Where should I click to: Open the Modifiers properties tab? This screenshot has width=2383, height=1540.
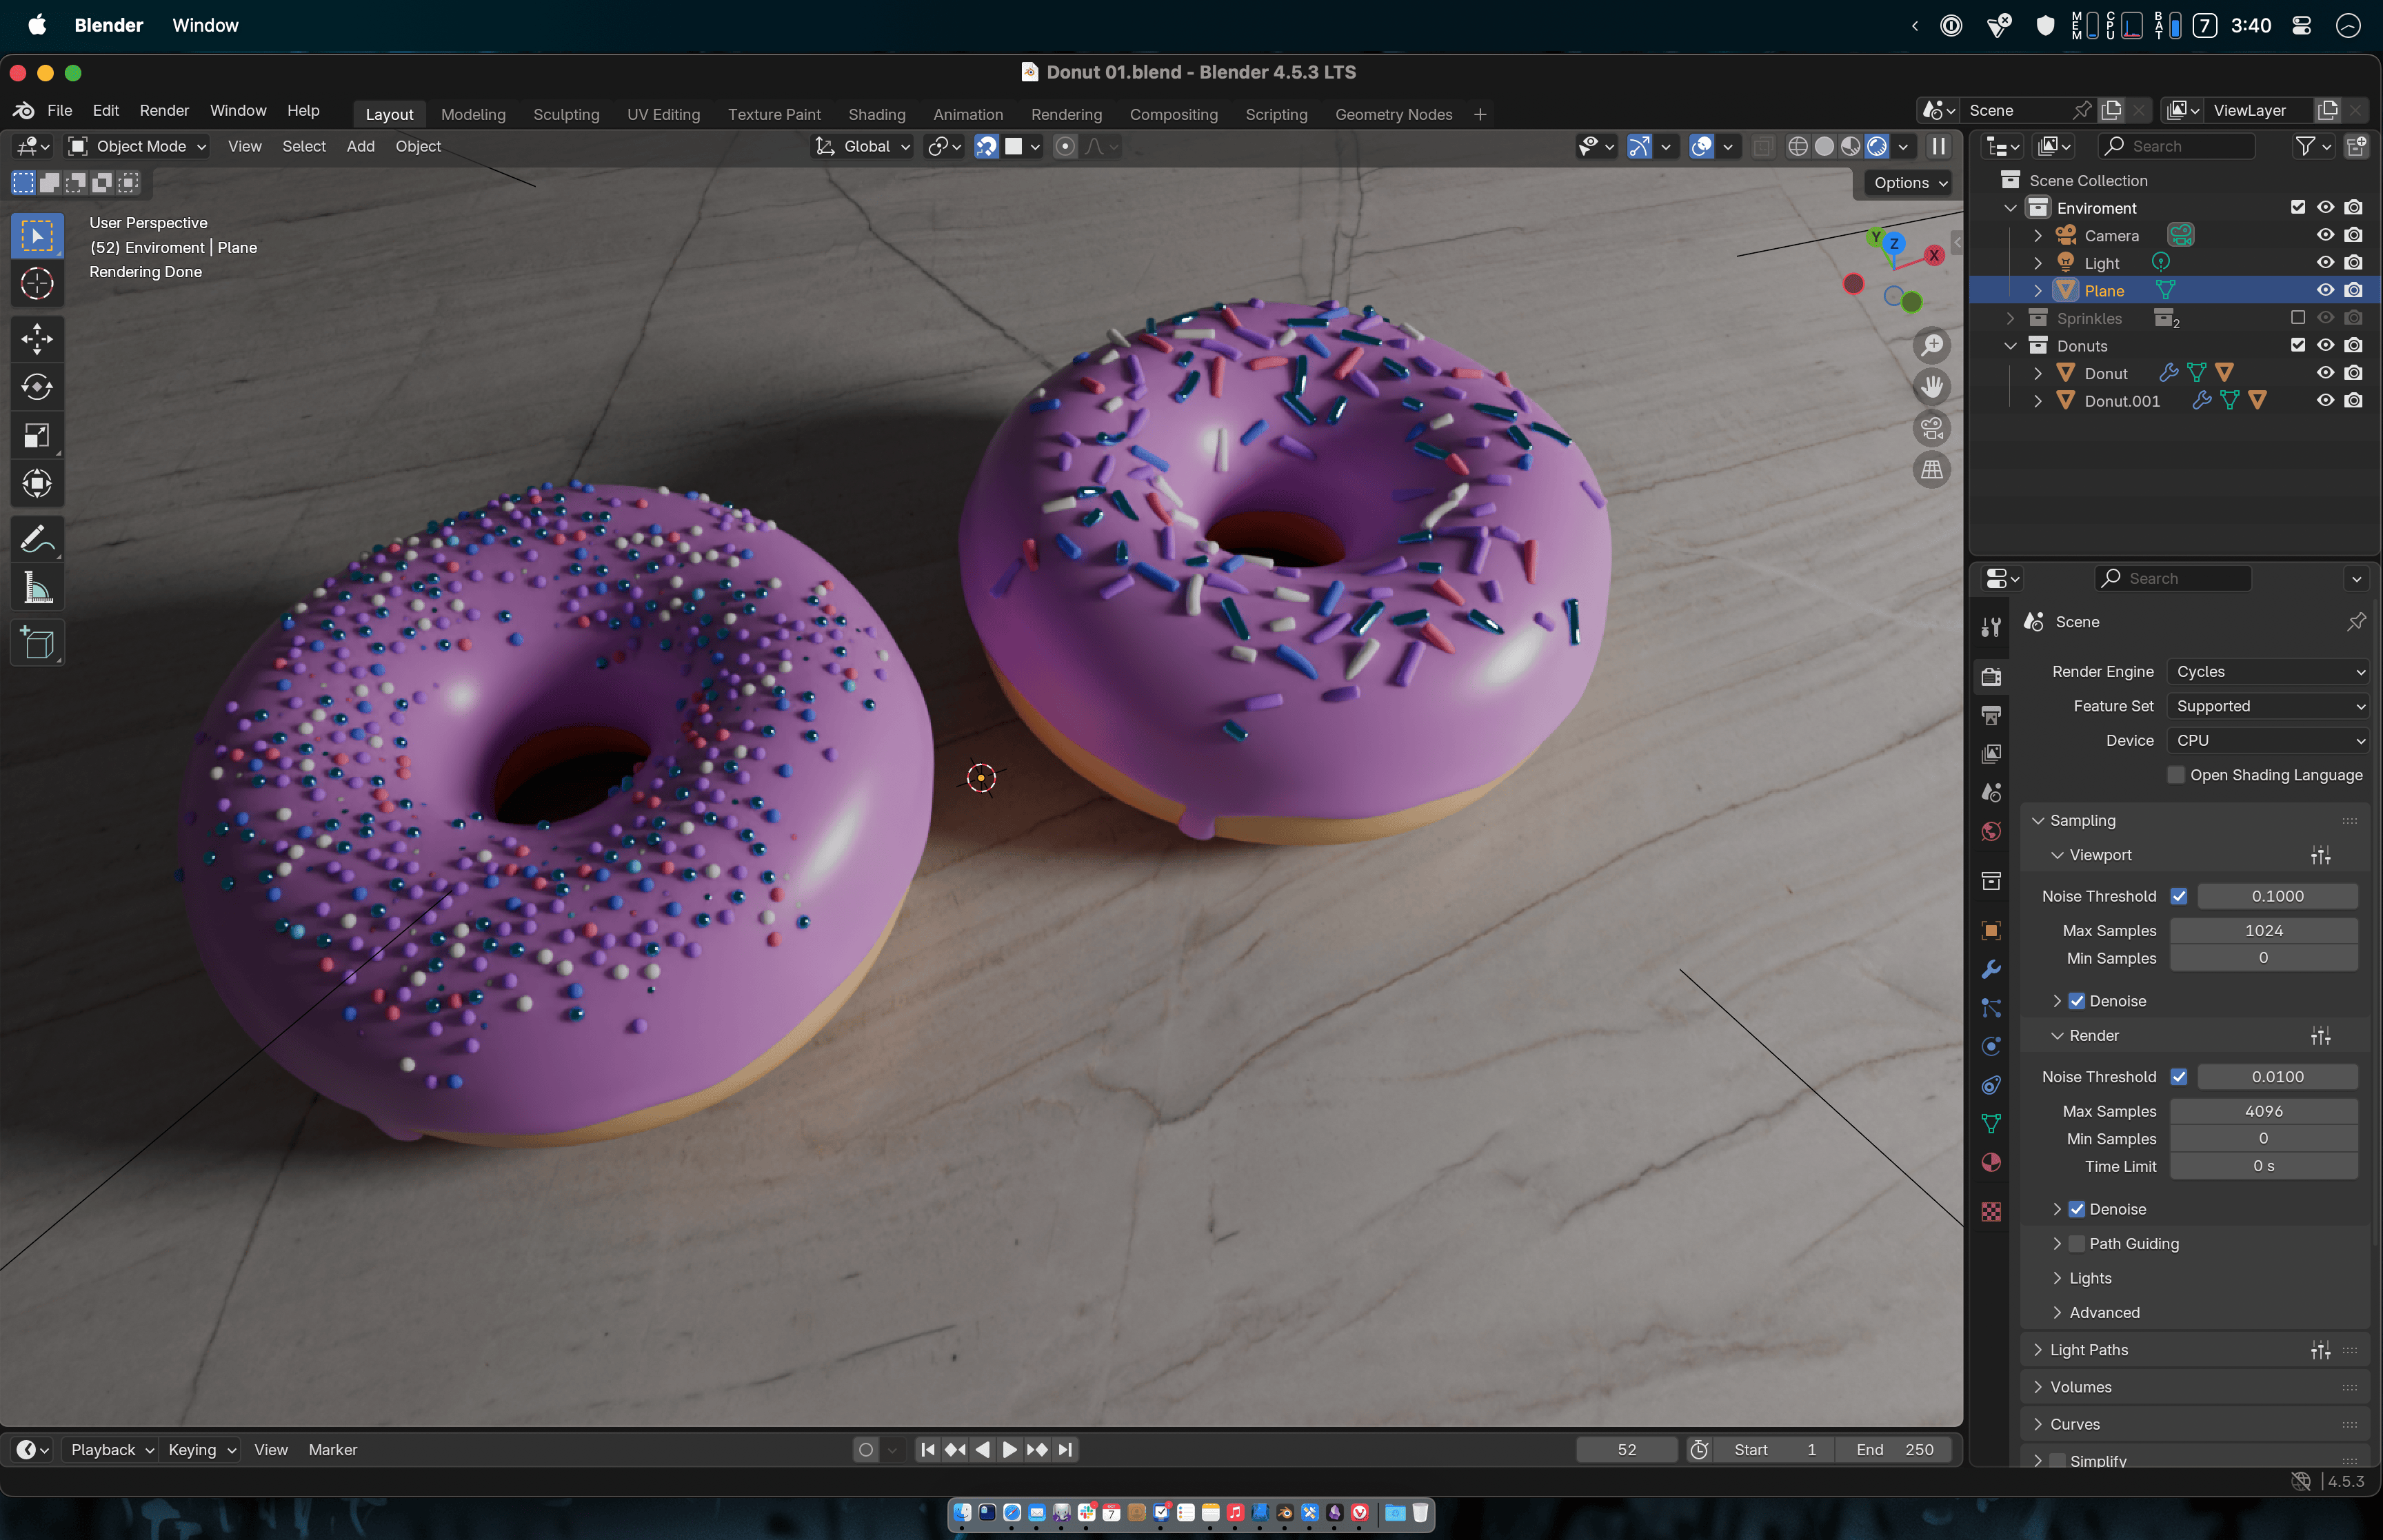click(x=1991, y=969)
